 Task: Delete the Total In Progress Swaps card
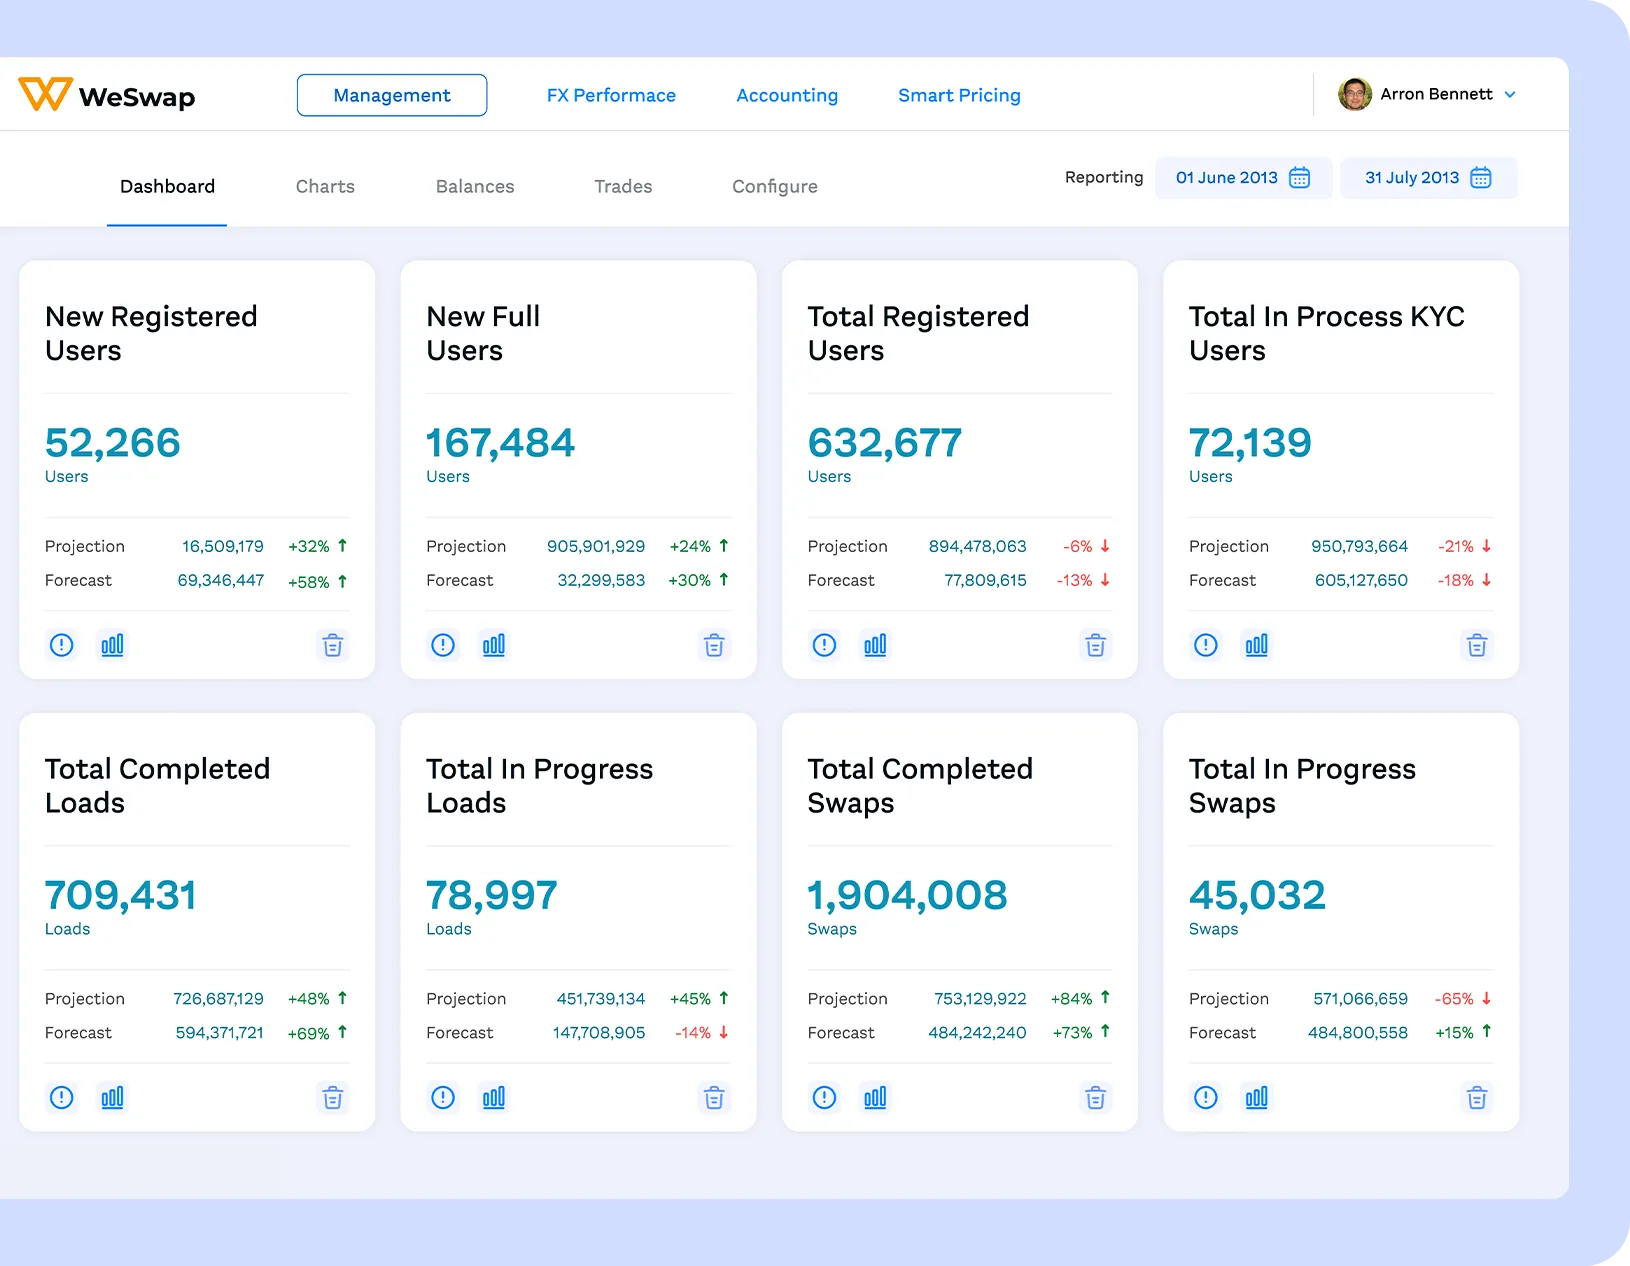click(1476, 1098)
